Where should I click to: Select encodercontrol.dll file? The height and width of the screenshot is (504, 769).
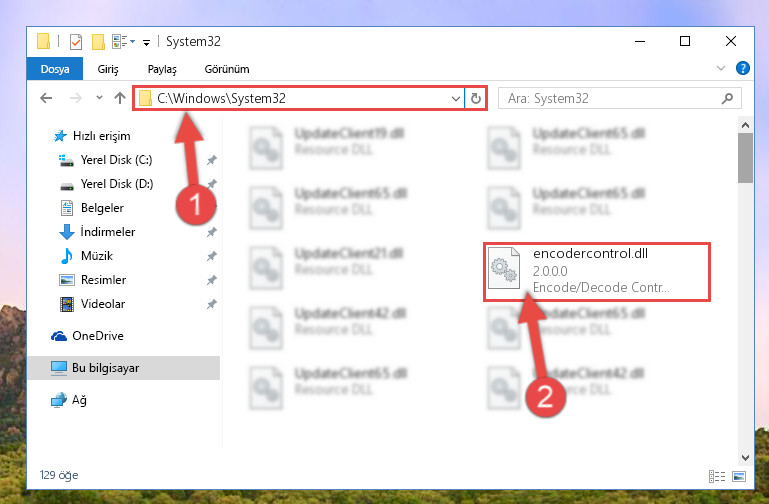coord(596,271)
